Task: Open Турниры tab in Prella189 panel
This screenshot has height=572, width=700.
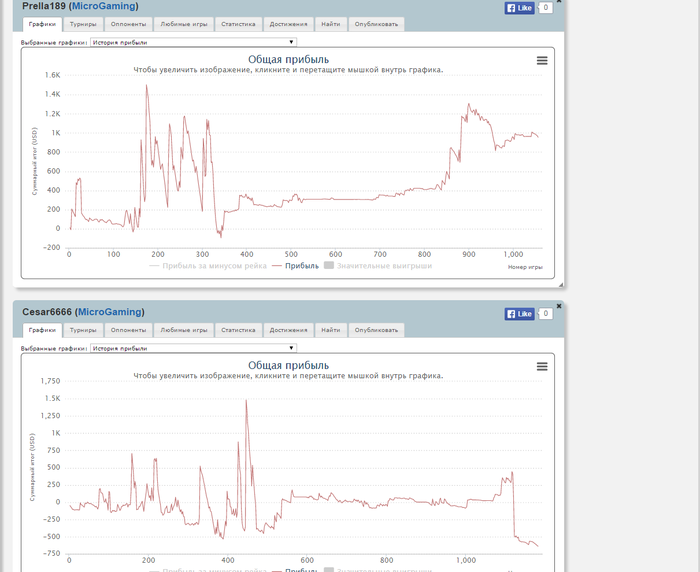Action: pos(83,24)
